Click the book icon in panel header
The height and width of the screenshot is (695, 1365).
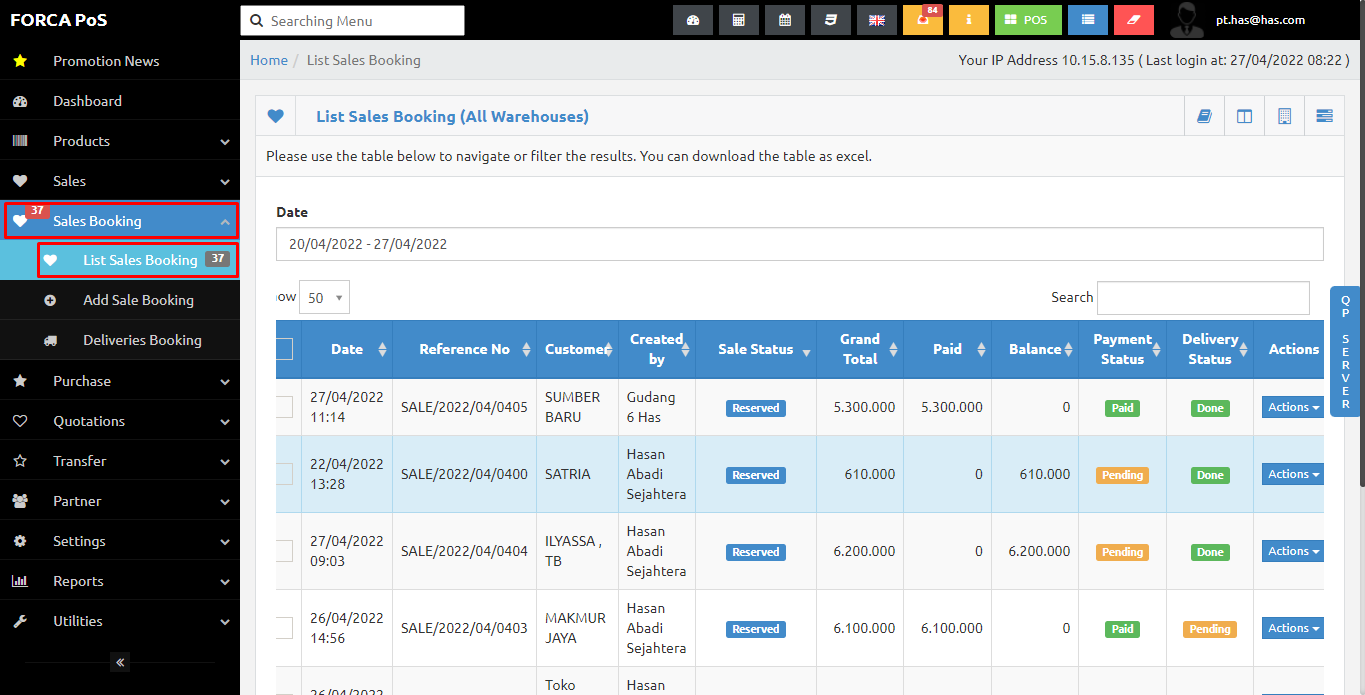(1204, 116)
